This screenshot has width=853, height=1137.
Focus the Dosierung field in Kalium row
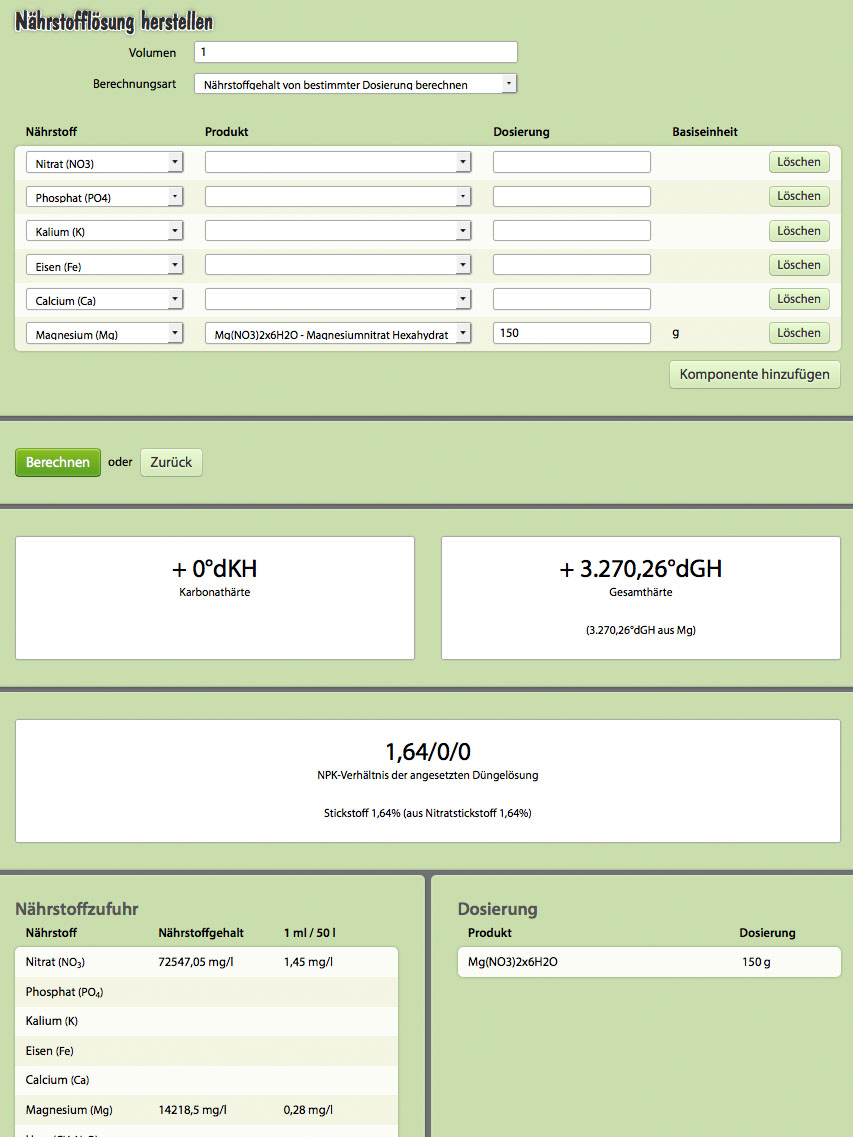coord(571,231)
